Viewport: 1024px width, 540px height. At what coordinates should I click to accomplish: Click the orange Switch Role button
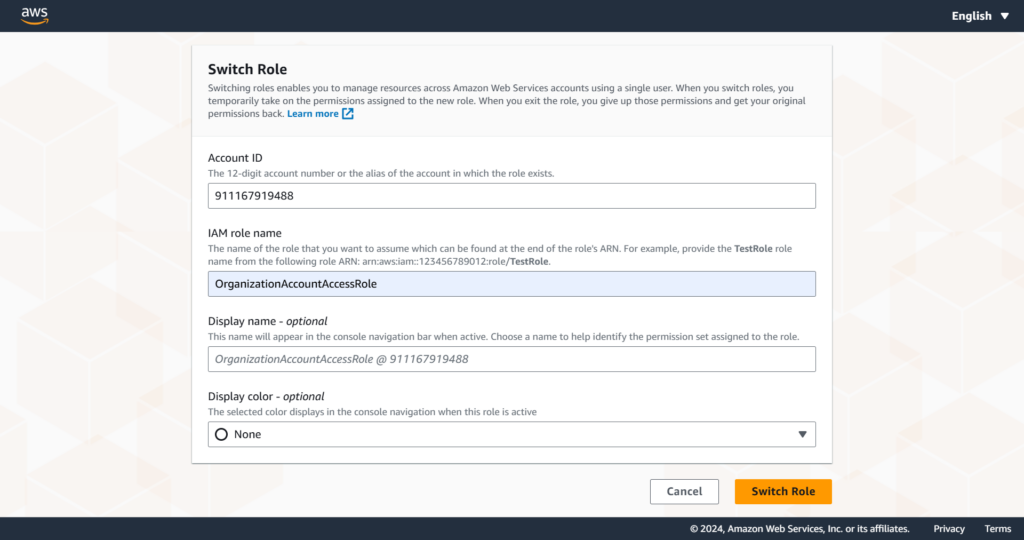pyautogui.click(x=783, y=491)
